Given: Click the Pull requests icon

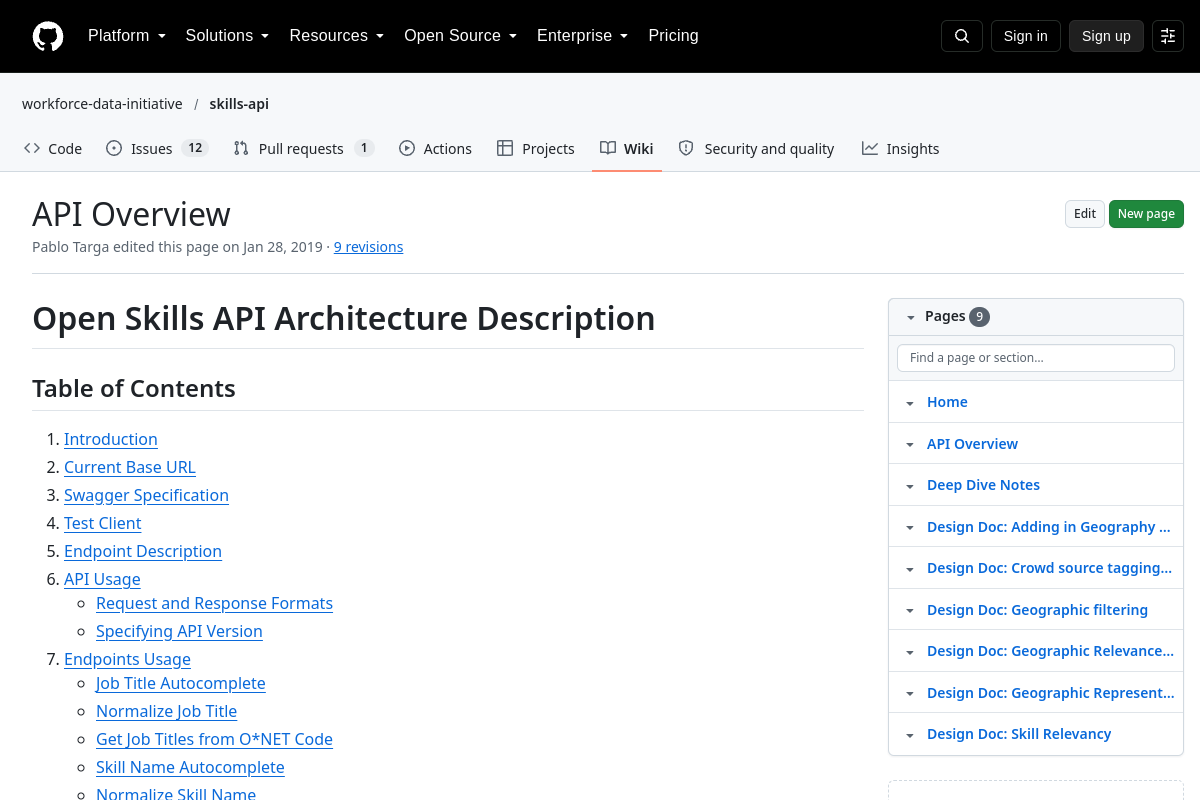Looking at the screenshot, I should (x=241, y=148).
